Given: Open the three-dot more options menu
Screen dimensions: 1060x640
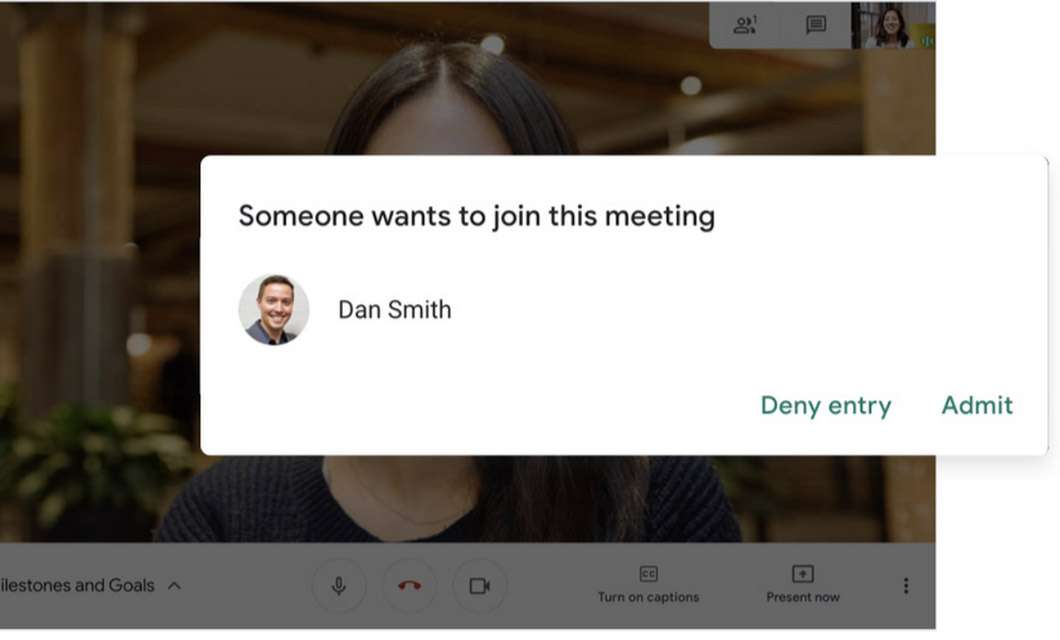Looking at the screenshot, I should point(906,585).
